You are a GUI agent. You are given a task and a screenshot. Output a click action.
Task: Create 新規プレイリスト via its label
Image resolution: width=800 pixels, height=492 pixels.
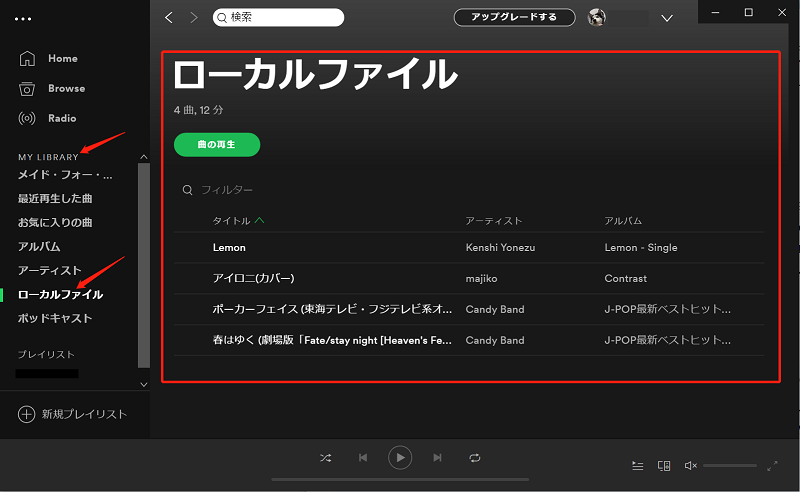(84, 414)
